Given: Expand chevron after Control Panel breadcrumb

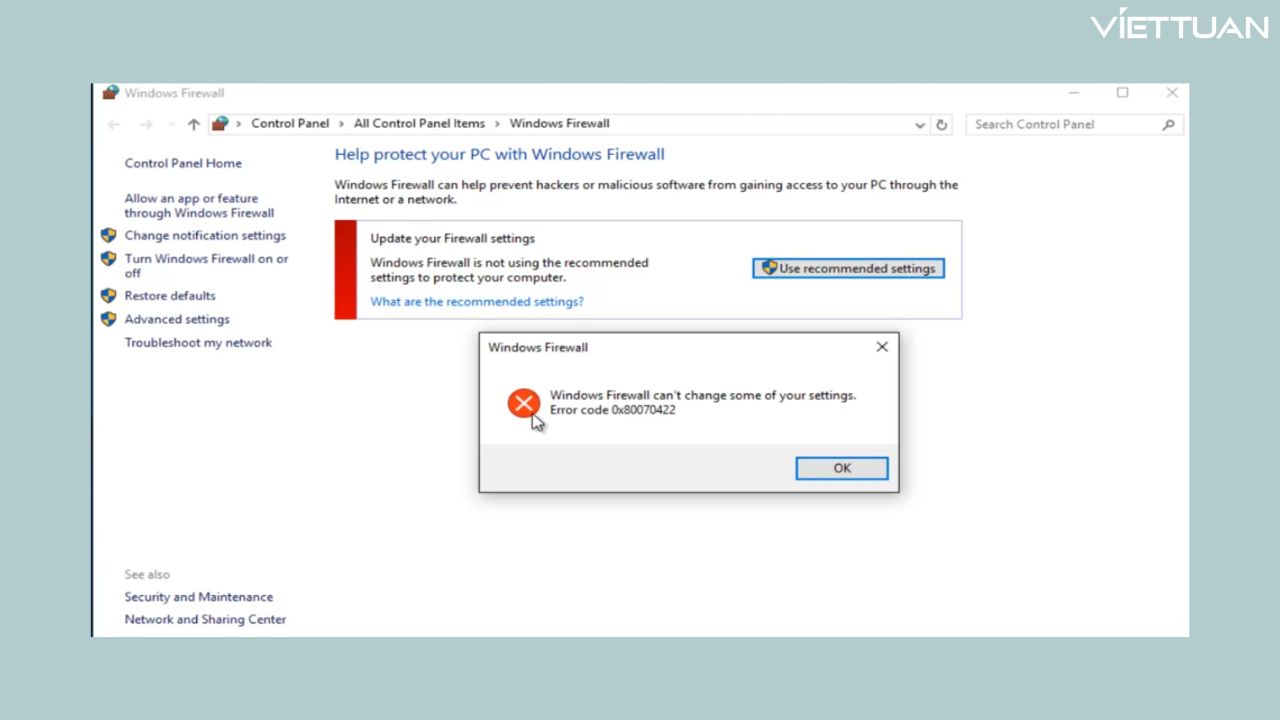Looking at the screenshot, I should point(341,124).
